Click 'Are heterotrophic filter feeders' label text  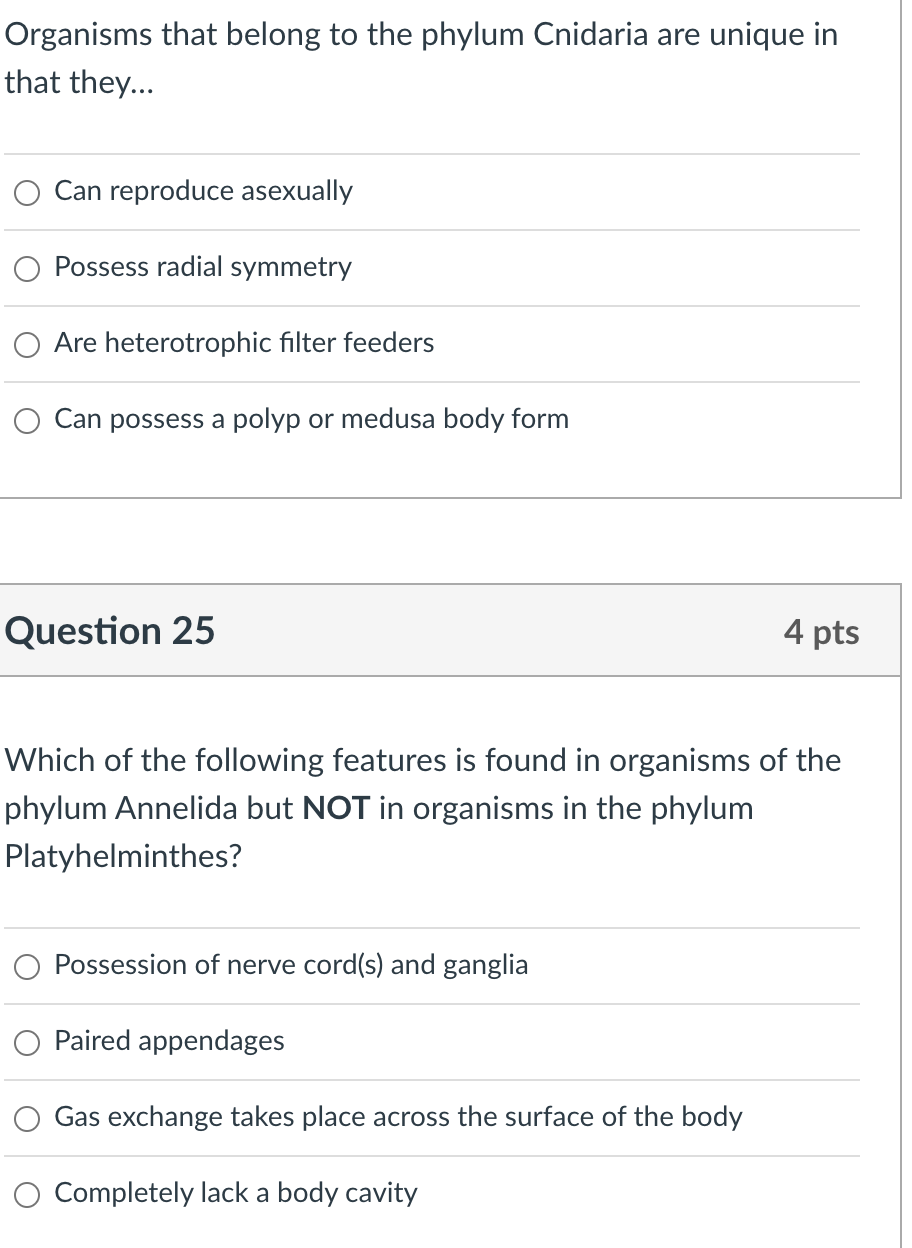coord(245,343)
